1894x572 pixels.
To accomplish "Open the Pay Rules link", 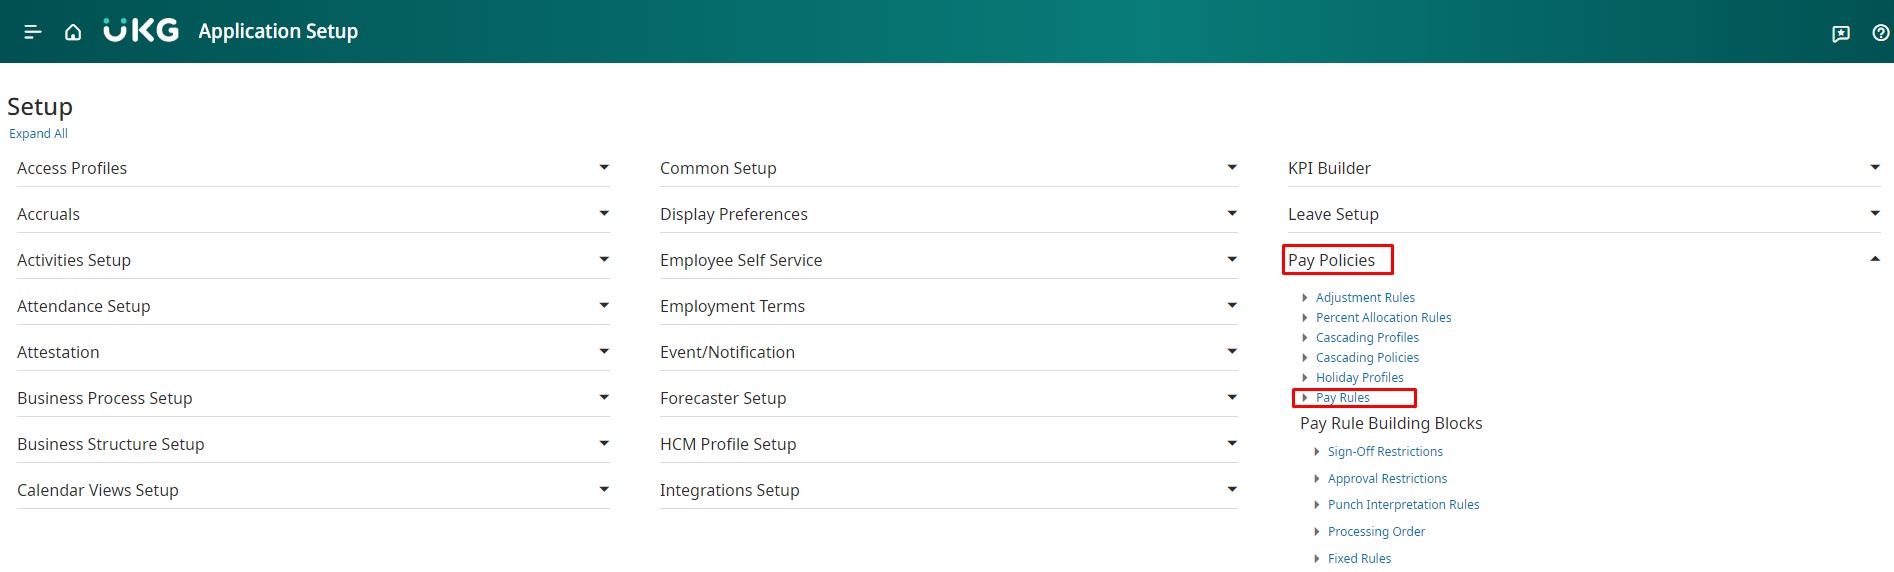I will 1342,398.
